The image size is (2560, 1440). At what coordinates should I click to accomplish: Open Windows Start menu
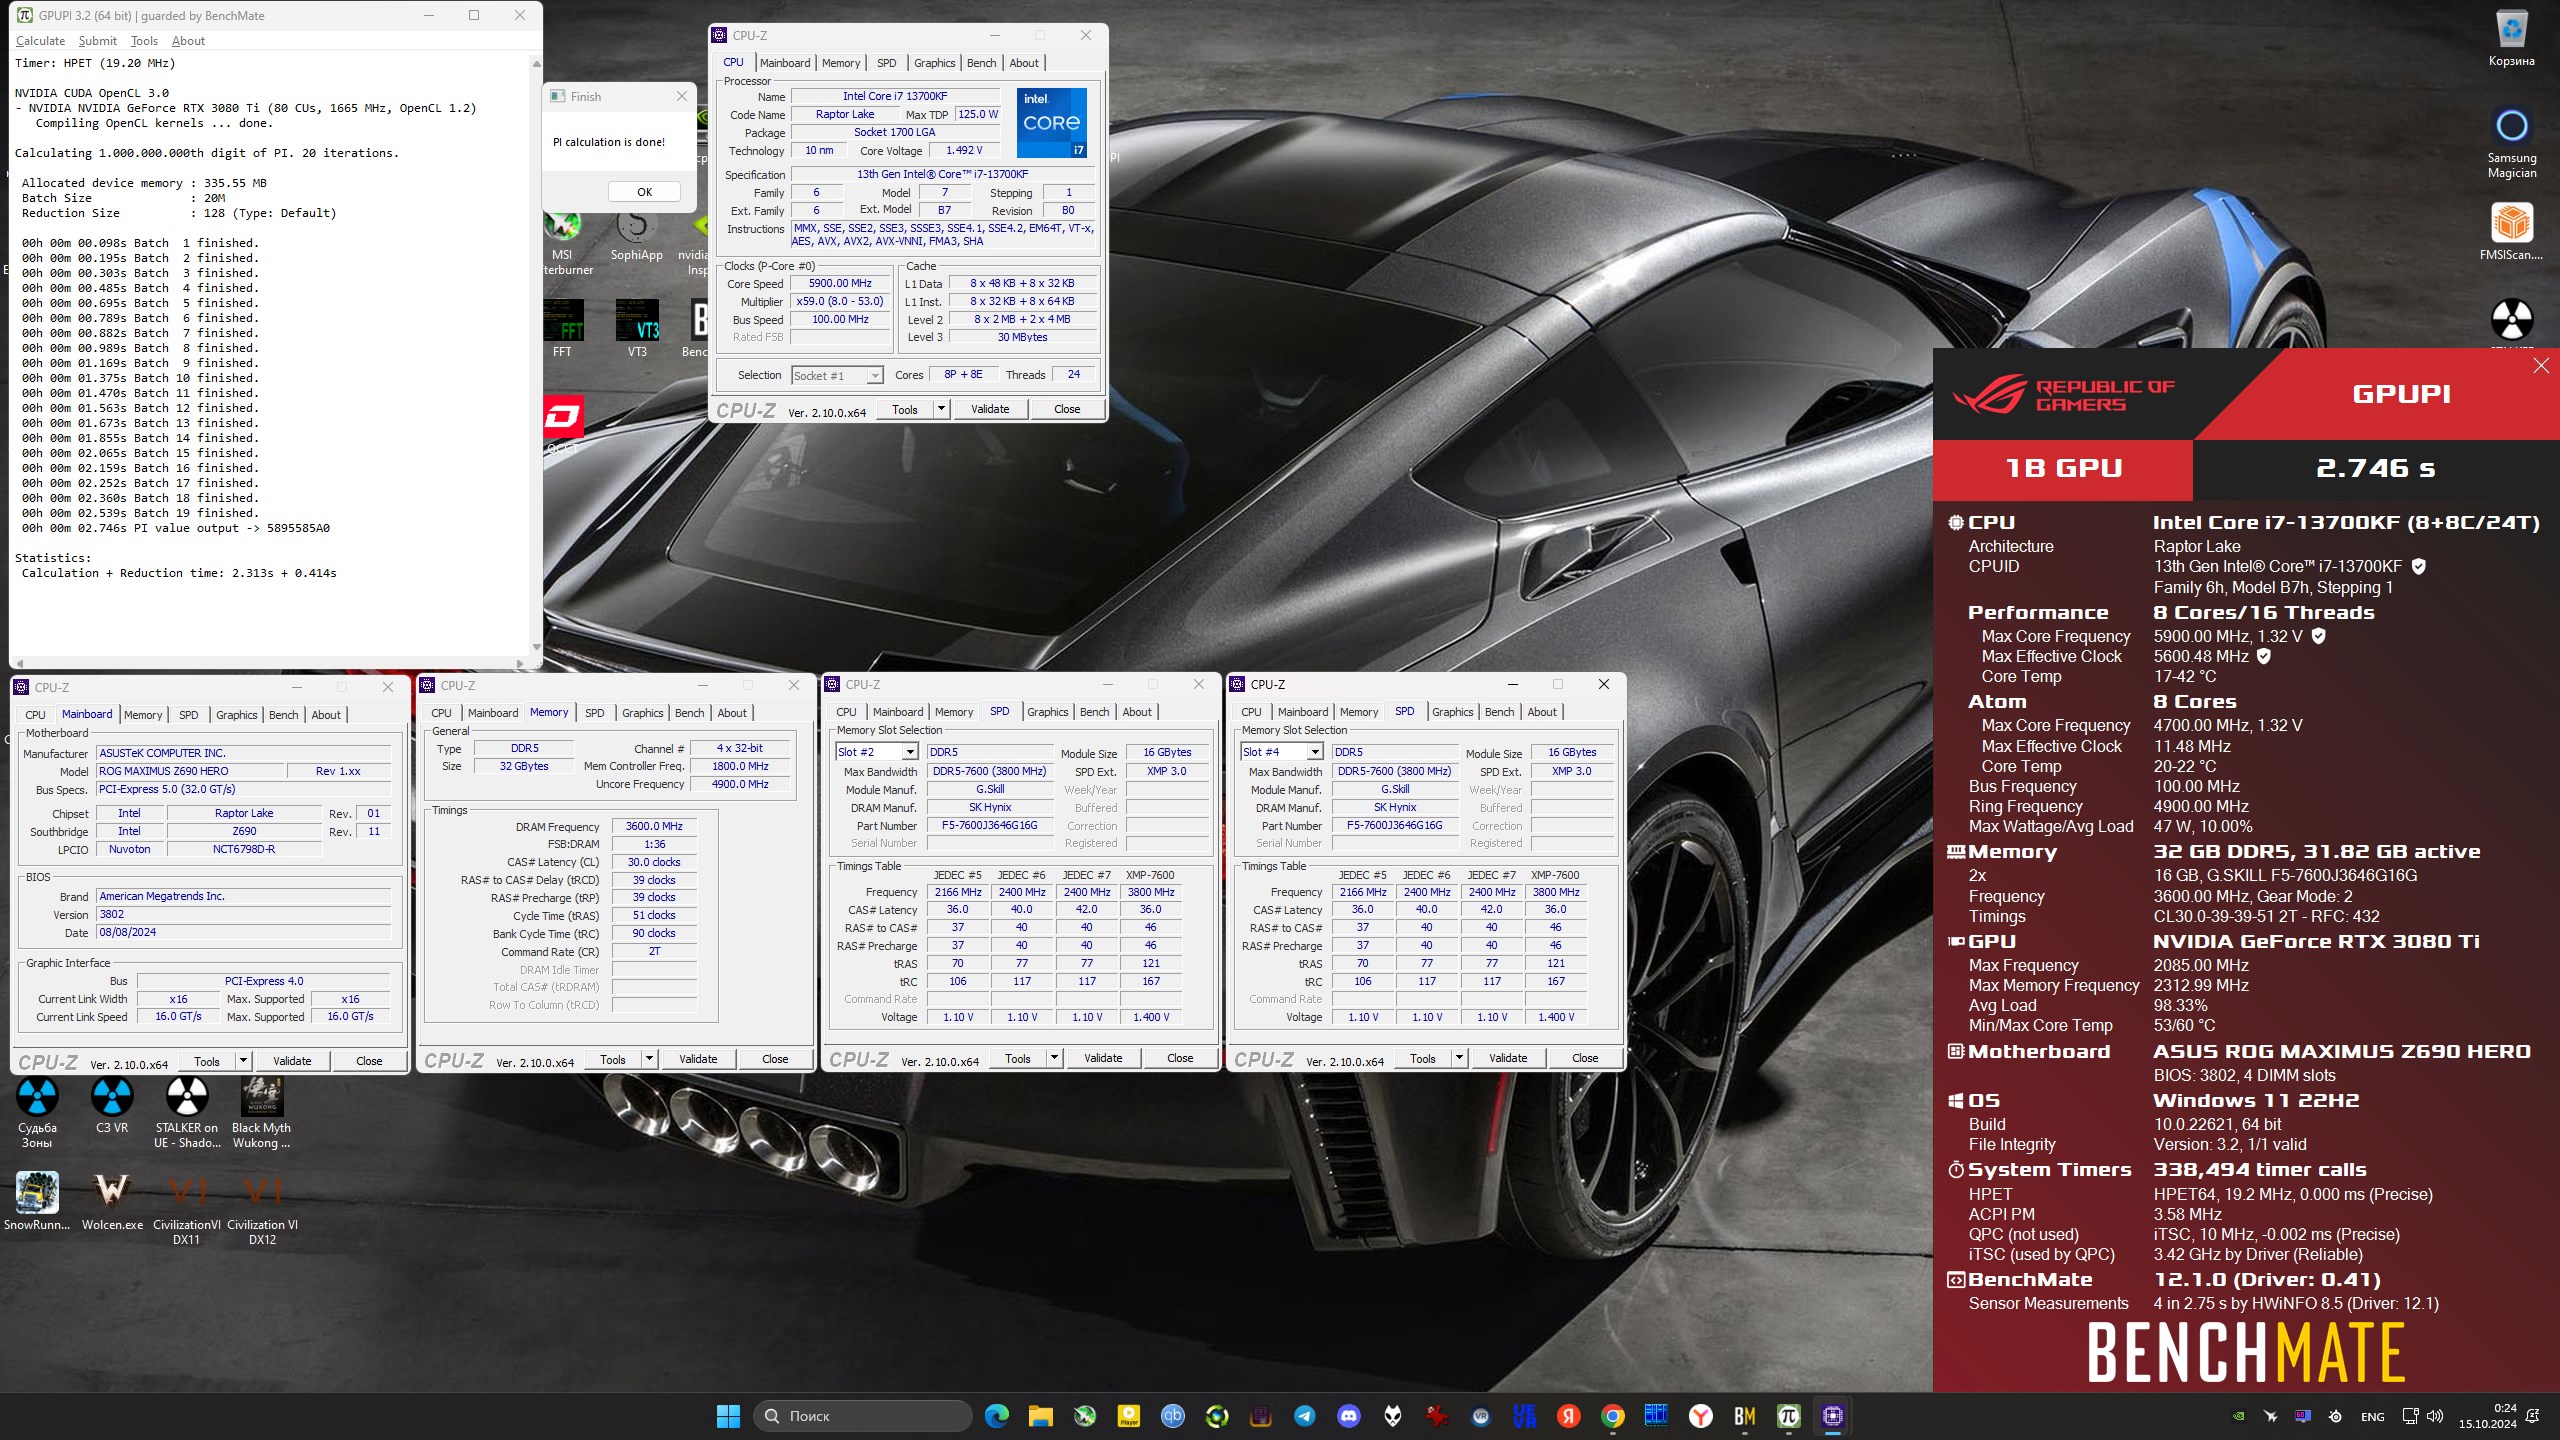728,1416
